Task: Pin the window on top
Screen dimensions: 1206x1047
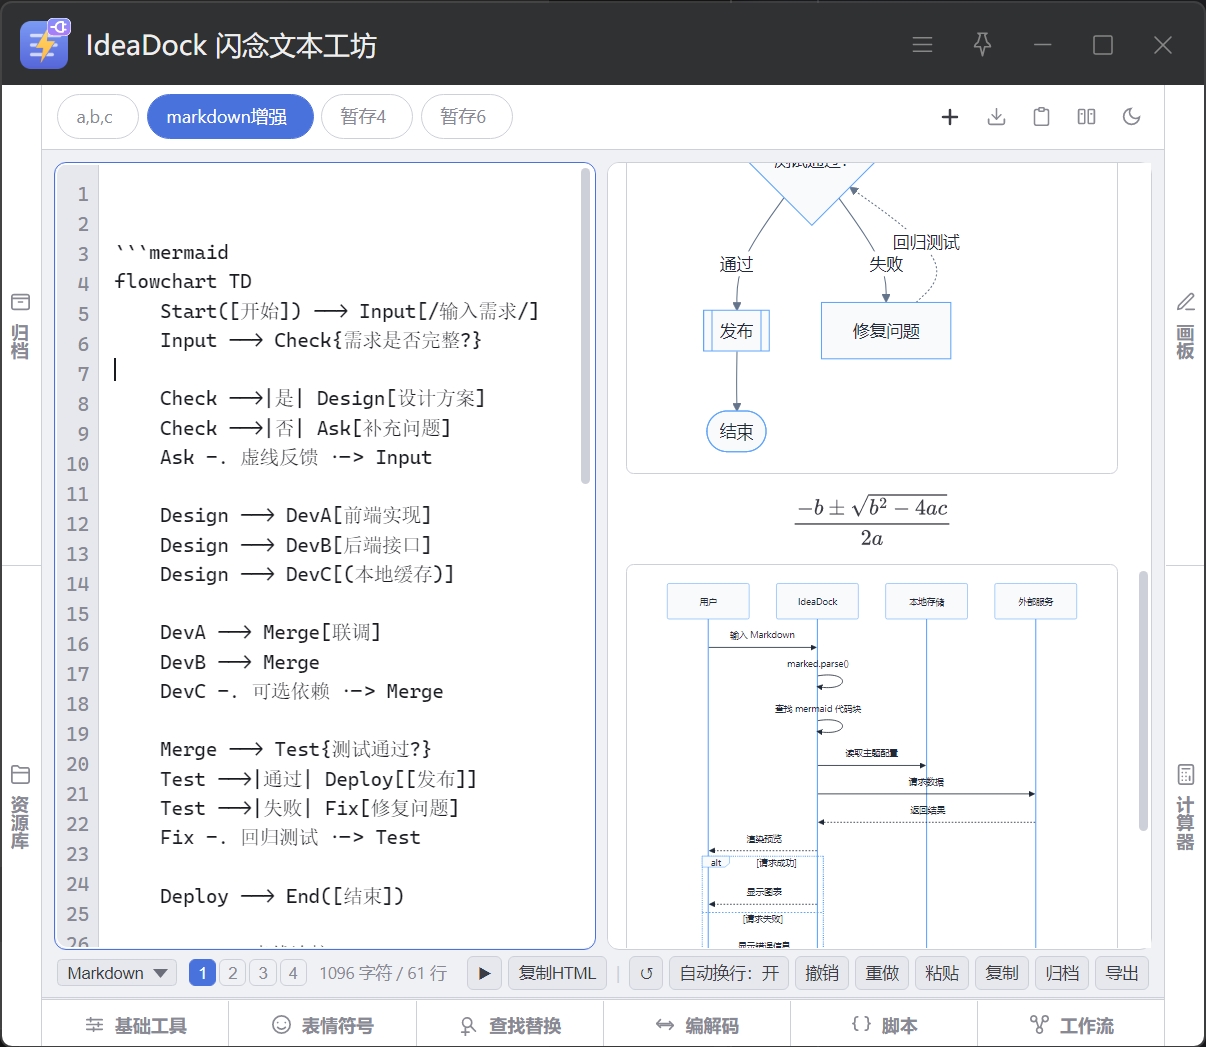Action: click(x=982, y=45)
